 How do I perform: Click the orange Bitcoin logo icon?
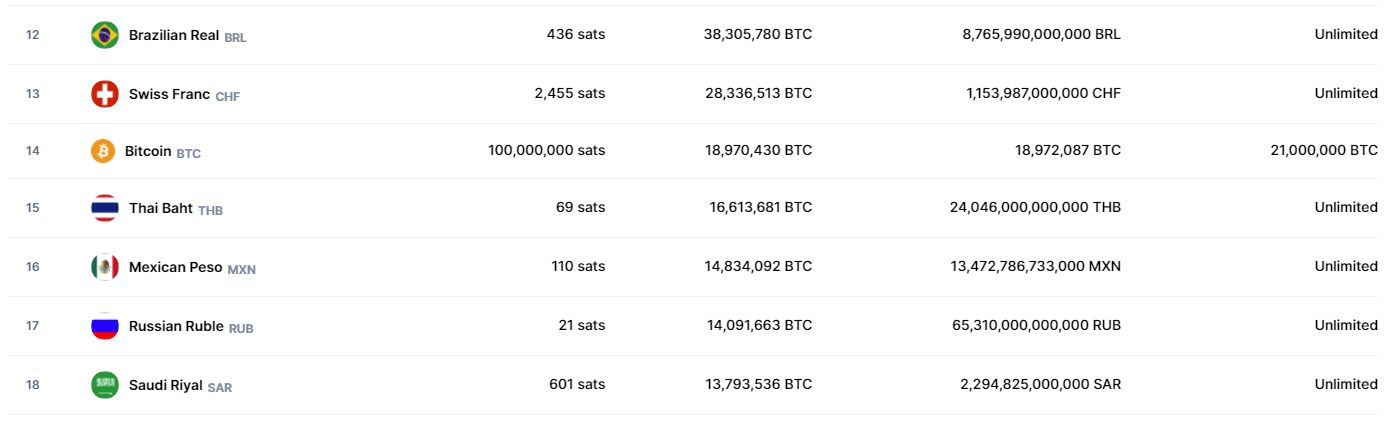click(x=103, y=151)
